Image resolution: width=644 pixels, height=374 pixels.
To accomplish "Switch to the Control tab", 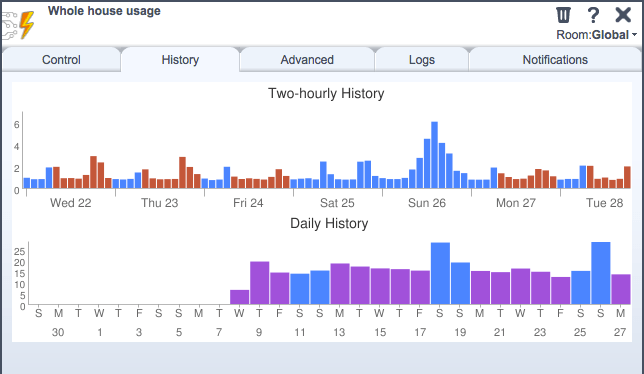I will pyautogui.click(x=61, y=60).
